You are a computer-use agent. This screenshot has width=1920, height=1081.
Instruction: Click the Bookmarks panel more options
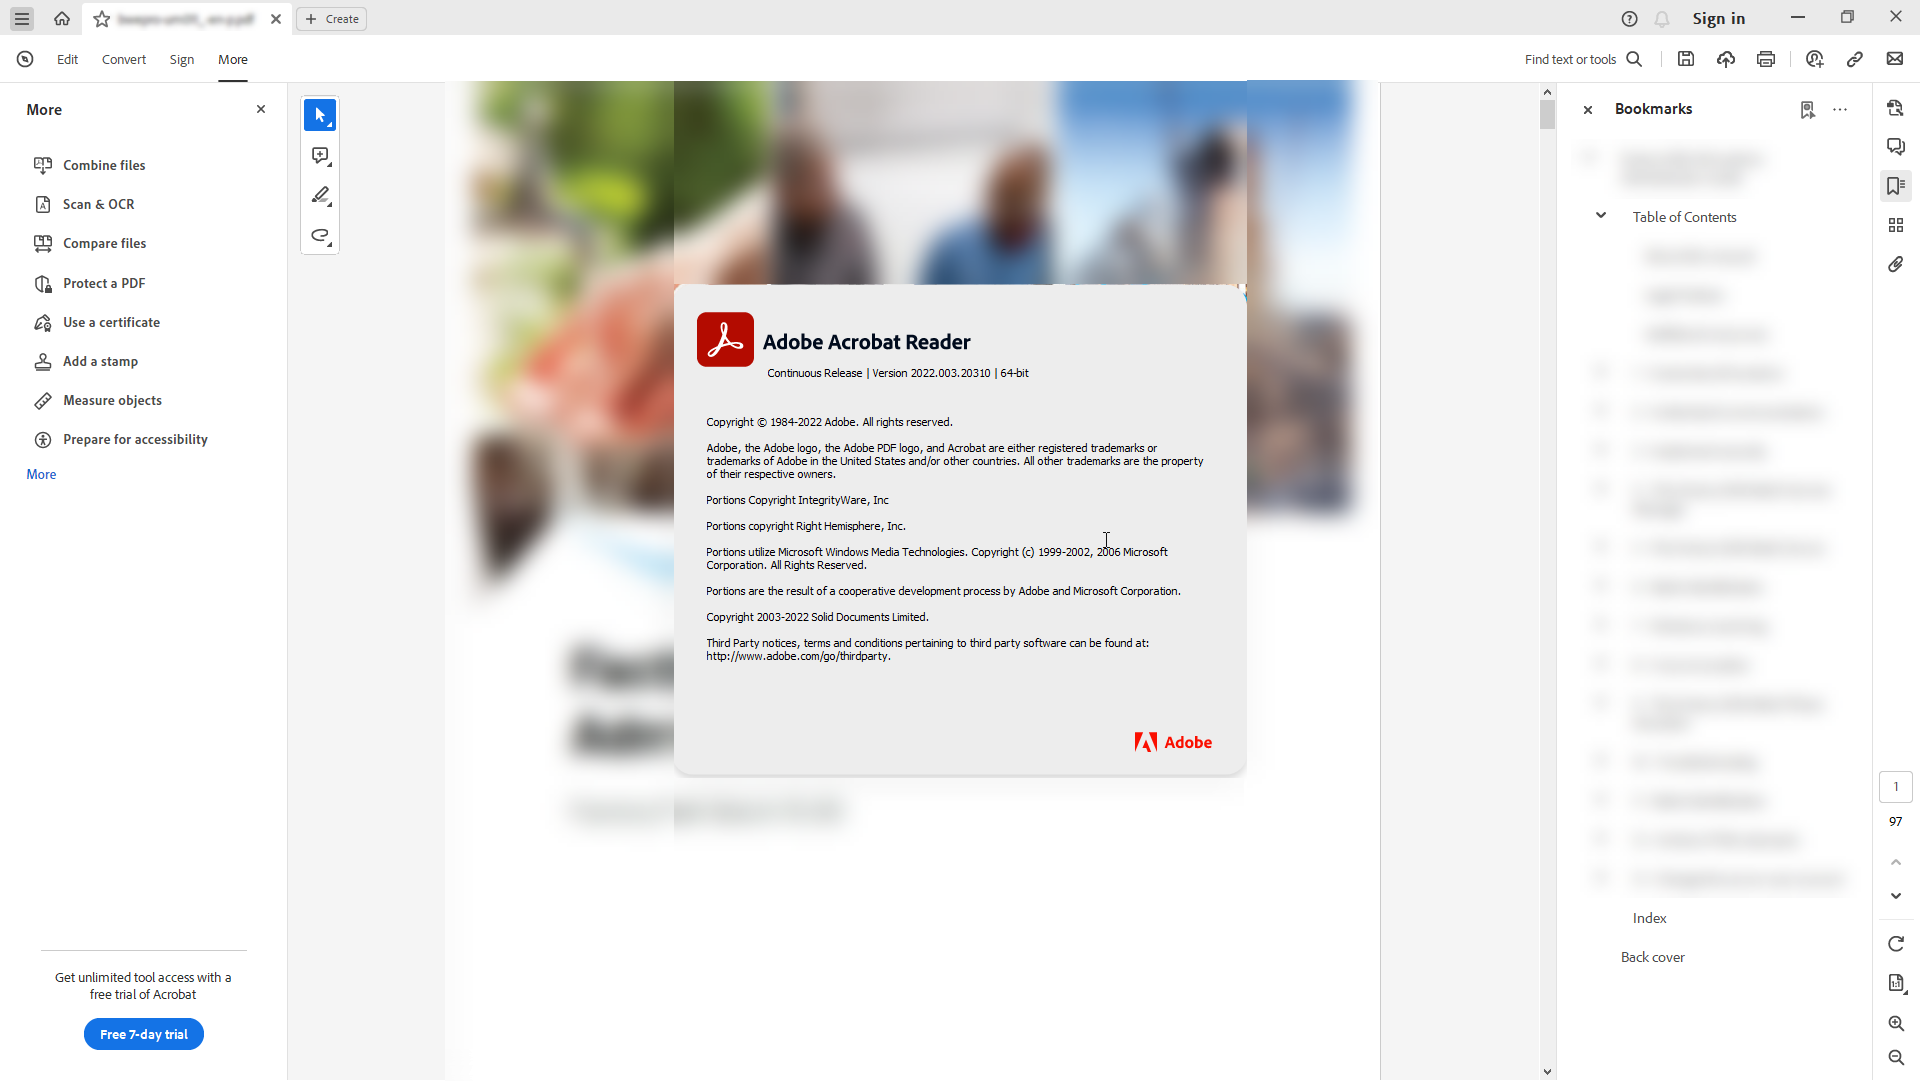coord(1840,109)
